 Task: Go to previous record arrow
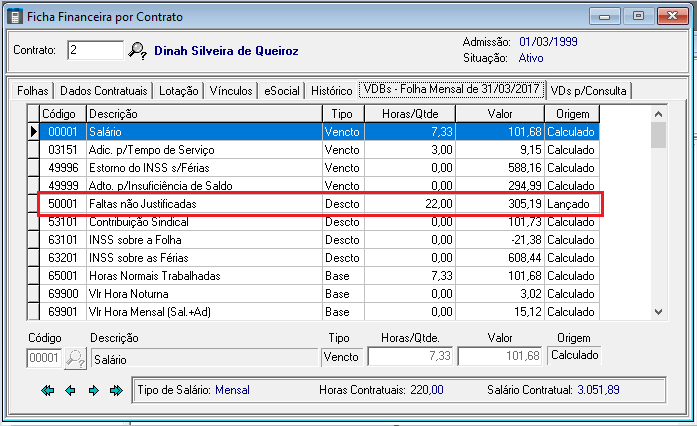(x=70, y=390)
